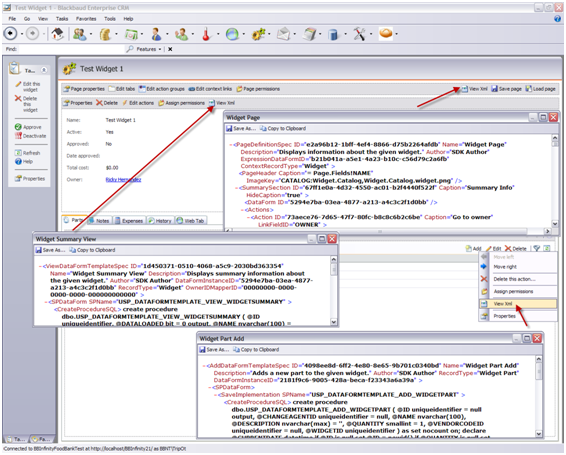Viewport: 566px width, 455px height.
Task: Click Save As in the Widget Summary View window
Action: coord(50,250)
